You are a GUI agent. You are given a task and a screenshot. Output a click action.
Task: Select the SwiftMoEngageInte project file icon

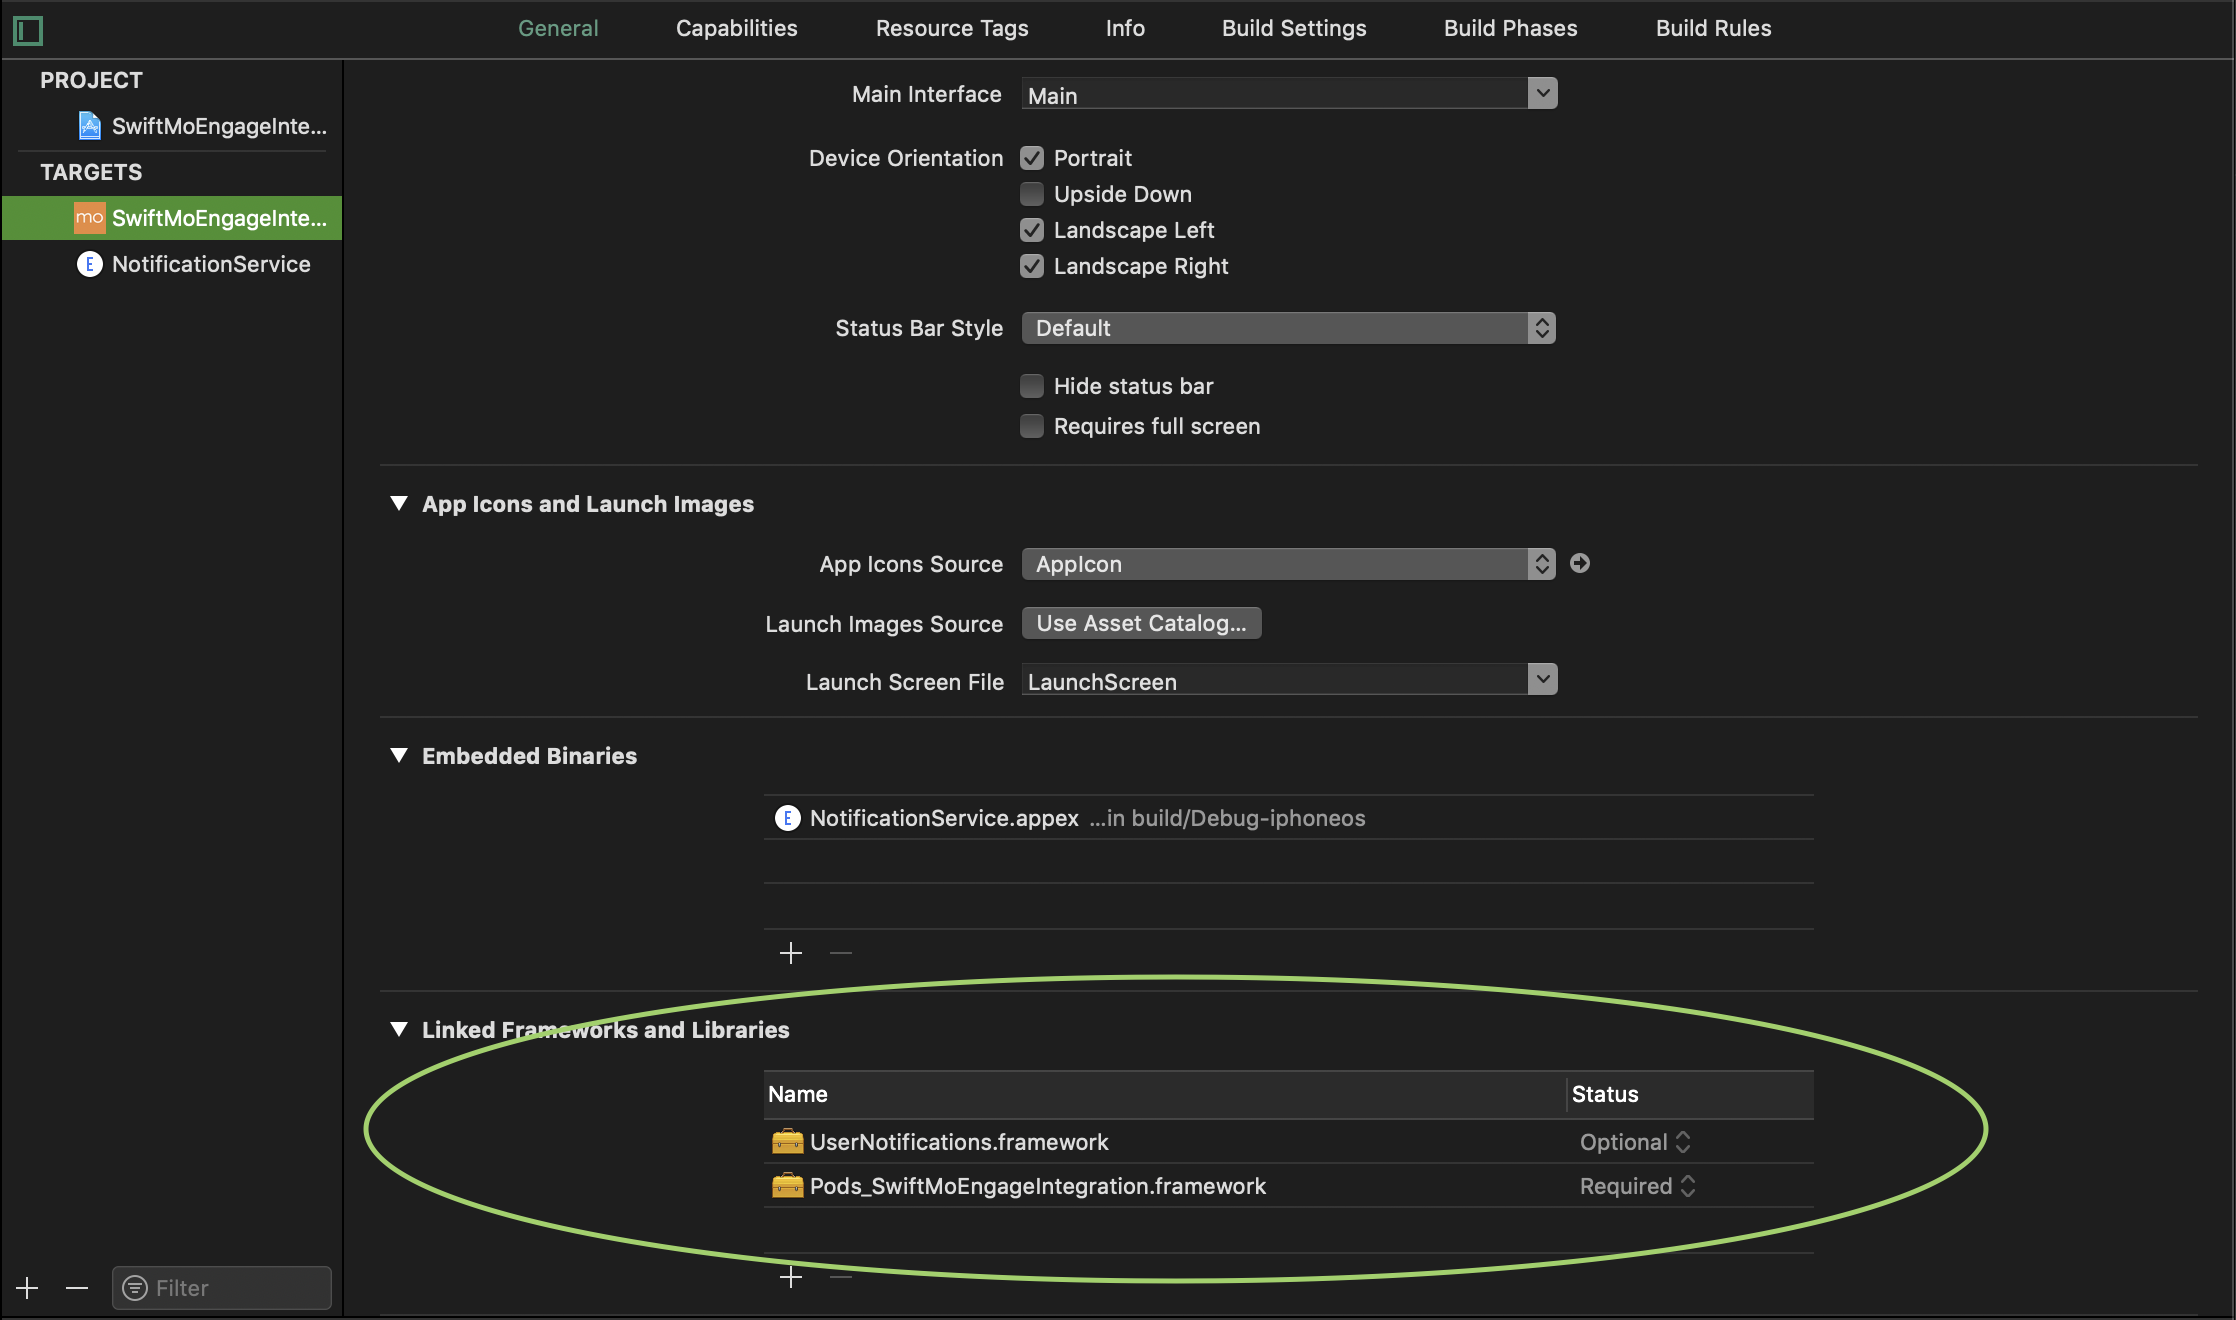tap(90, 126)
